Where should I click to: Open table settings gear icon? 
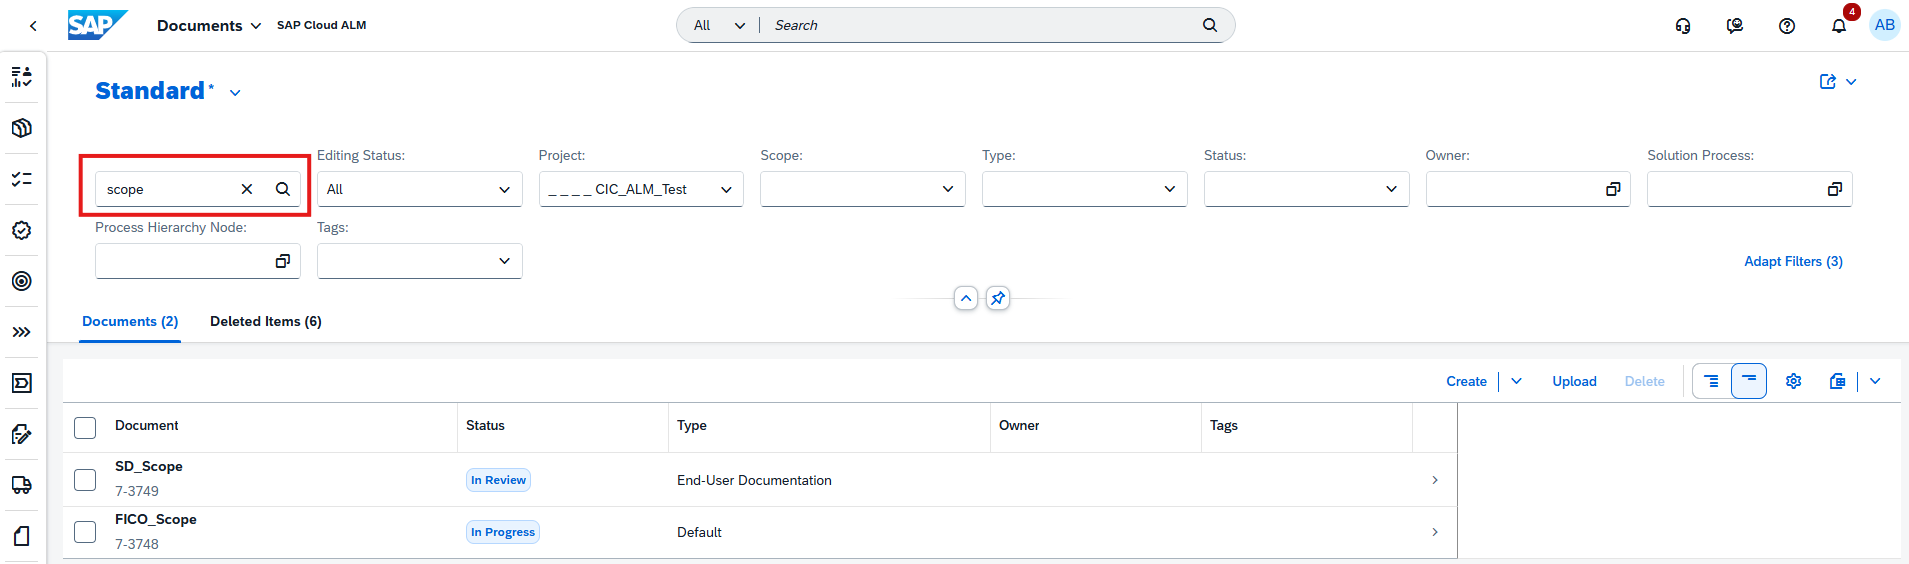[1793, 381]
